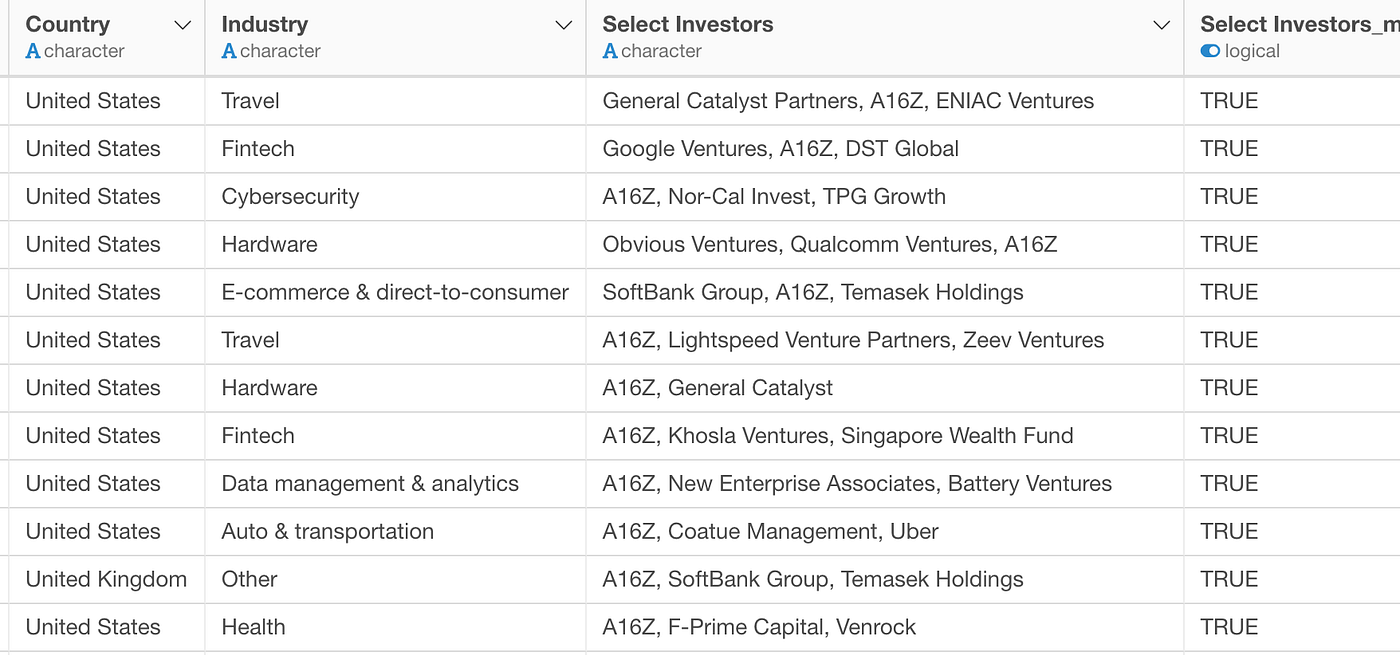Click the Country column header name
This screenshot has width=1400, height=655.
[68, 24]
